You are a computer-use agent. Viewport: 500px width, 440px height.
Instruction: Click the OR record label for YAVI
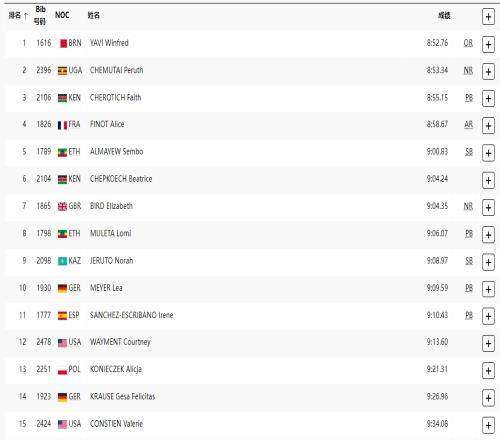468,43
